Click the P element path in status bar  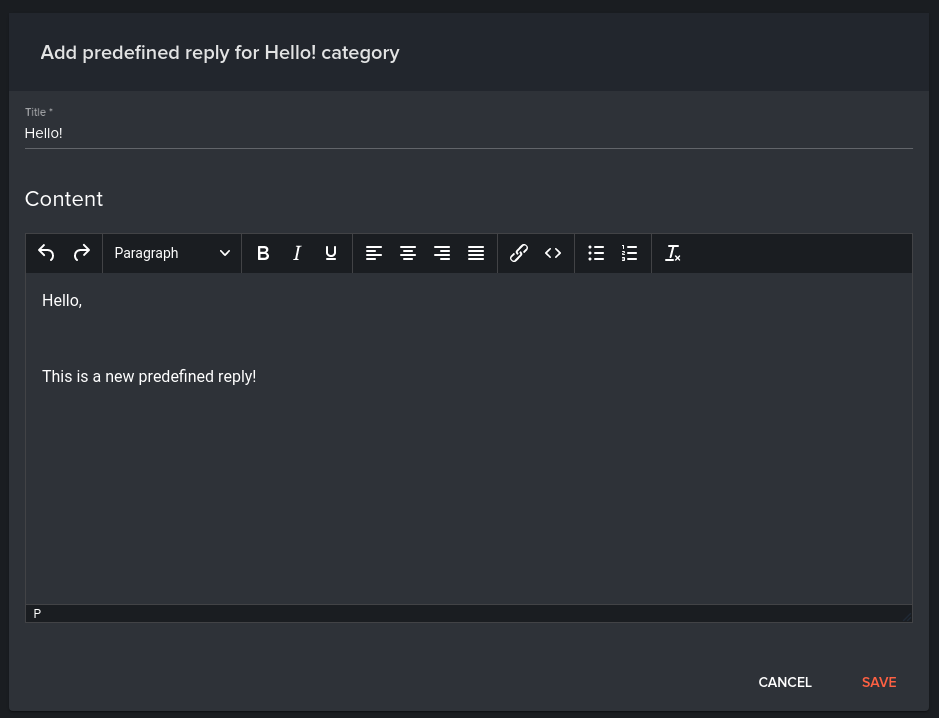coord(37,613)
